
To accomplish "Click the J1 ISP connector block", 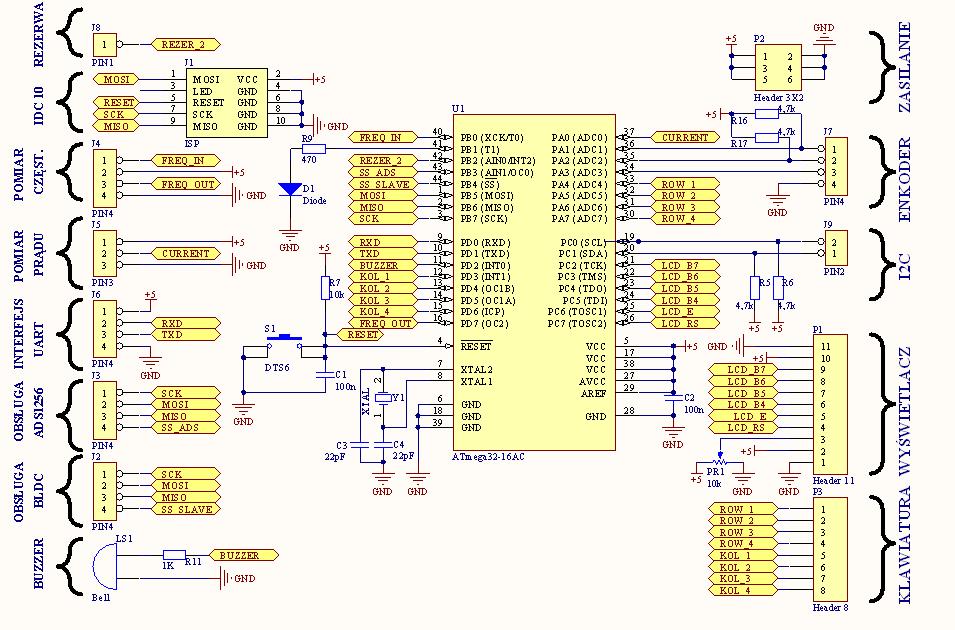I will (x=227, y=103).
